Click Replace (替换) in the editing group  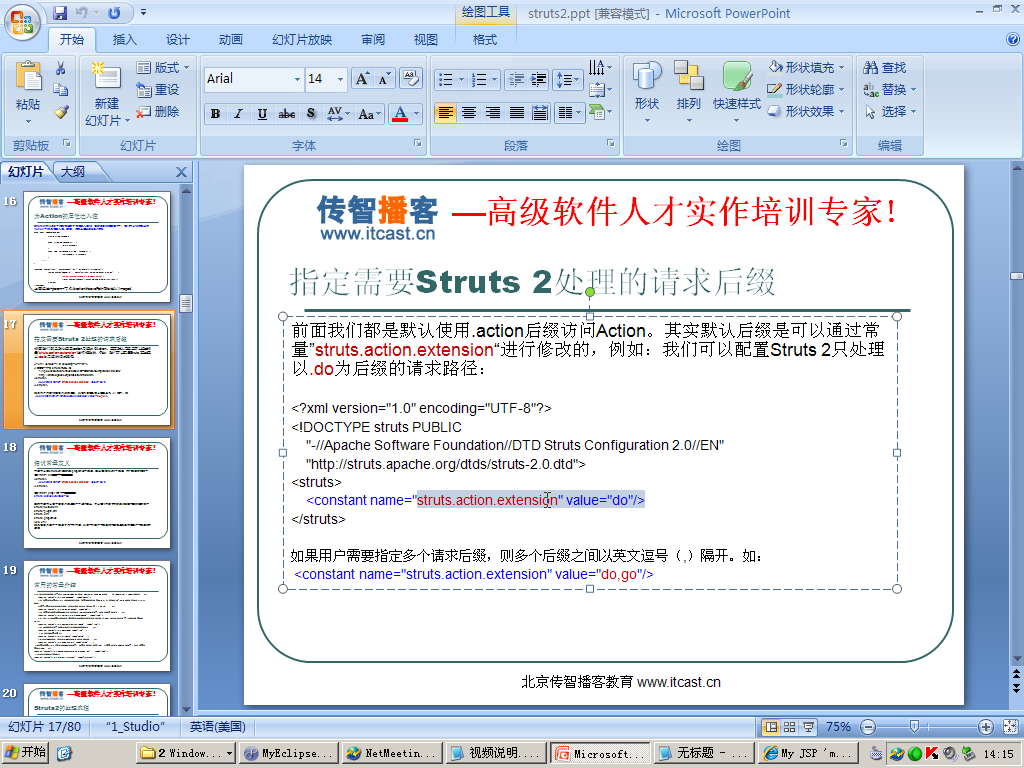click(x=889, y=89)
